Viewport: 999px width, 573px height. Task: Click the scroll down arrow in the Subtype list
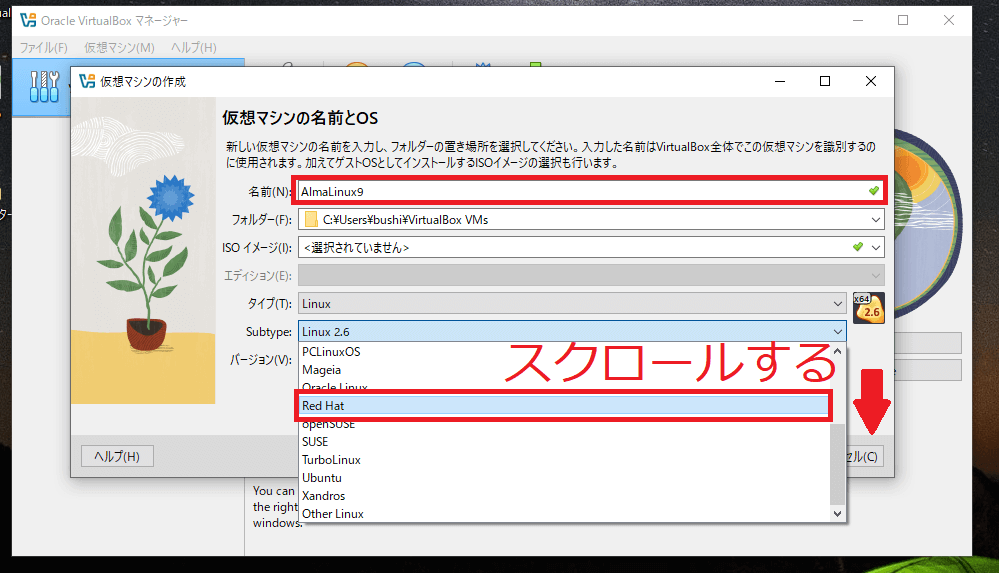[838, 514]
